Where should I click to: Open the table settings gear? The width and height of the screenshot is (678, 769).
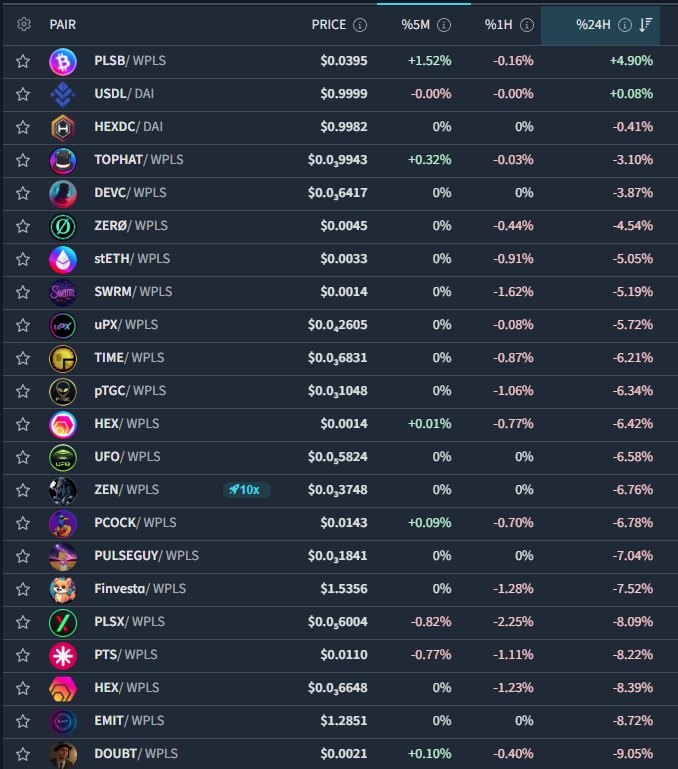coord(24,24)
